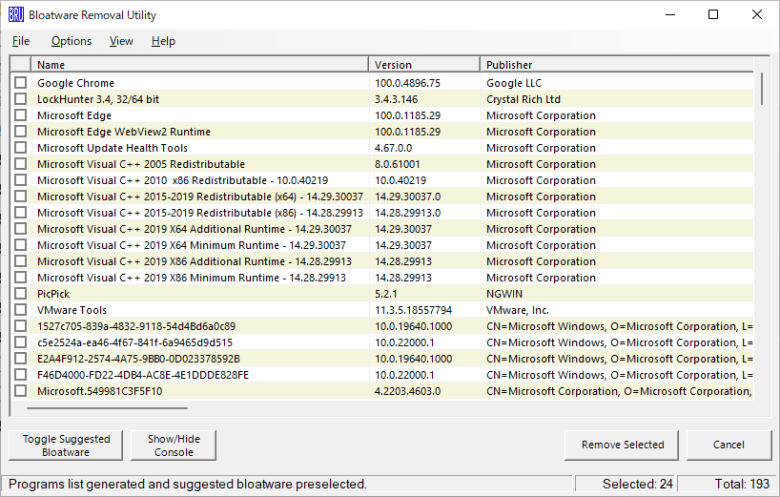Viewport: 780px width, 497px height.
Task: Sort list by Name column header
Action: click(199, 65)
